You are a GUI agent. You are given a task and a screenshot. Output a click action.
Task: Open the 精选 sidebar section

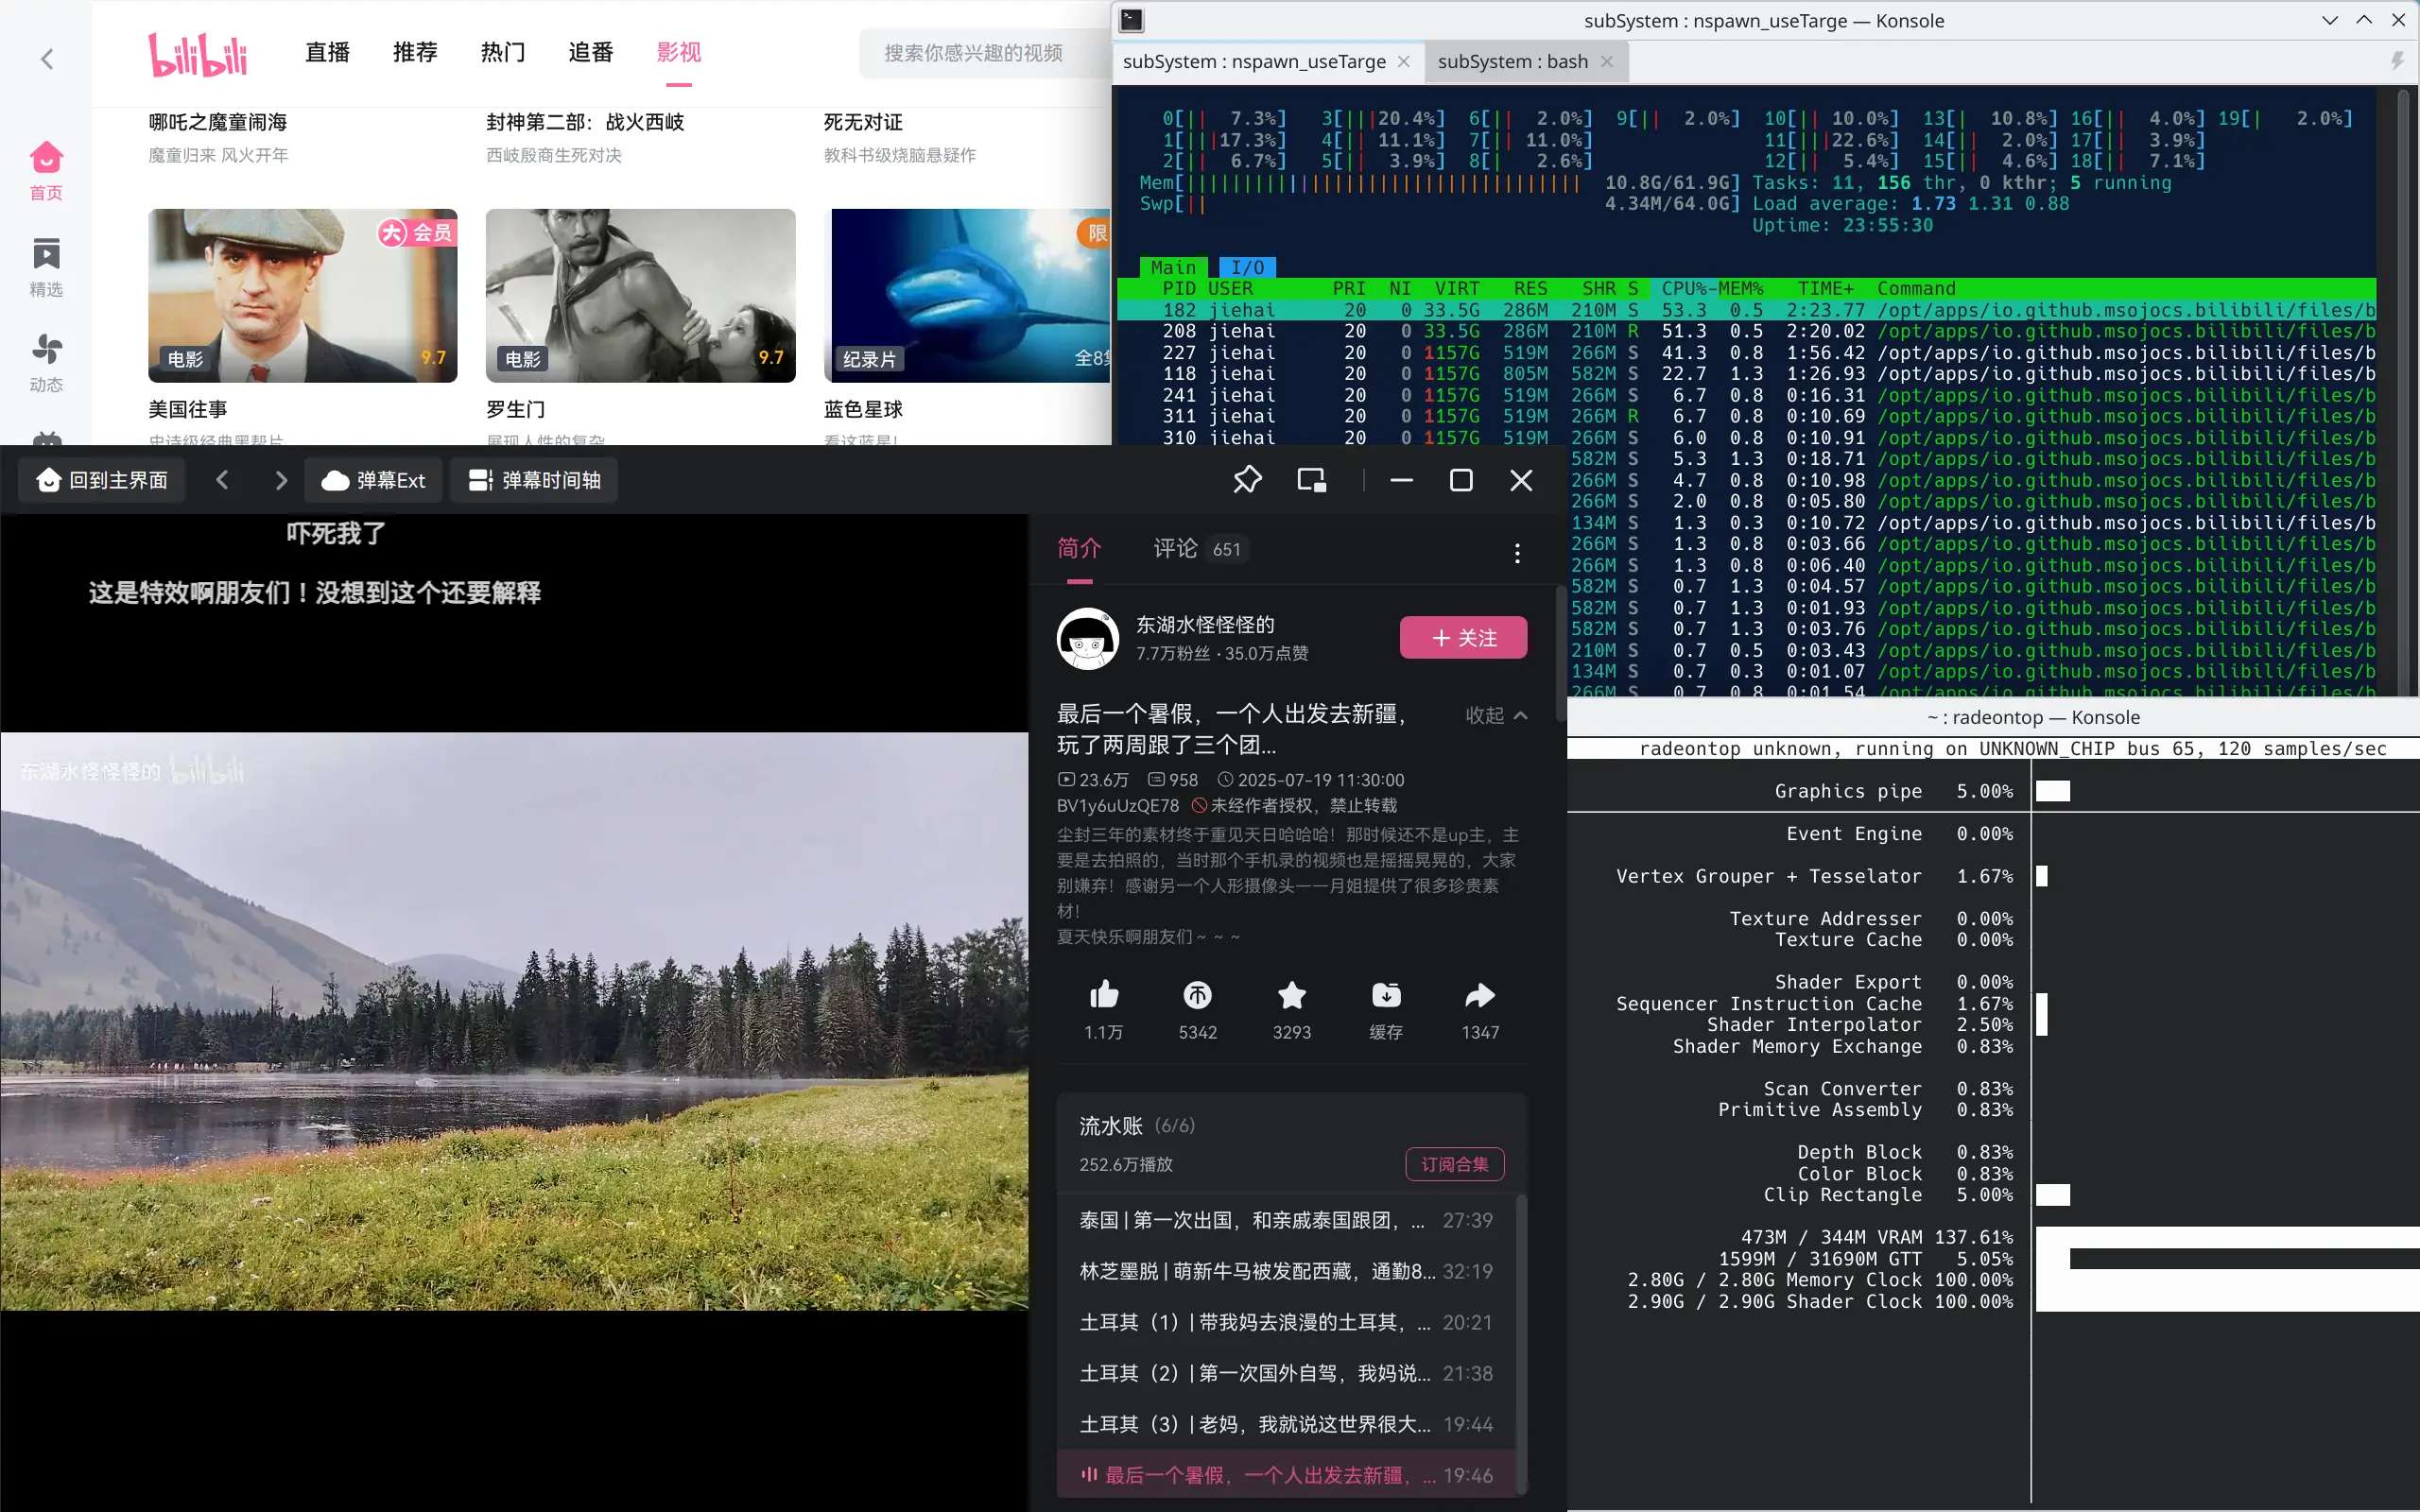click(46, 267)
